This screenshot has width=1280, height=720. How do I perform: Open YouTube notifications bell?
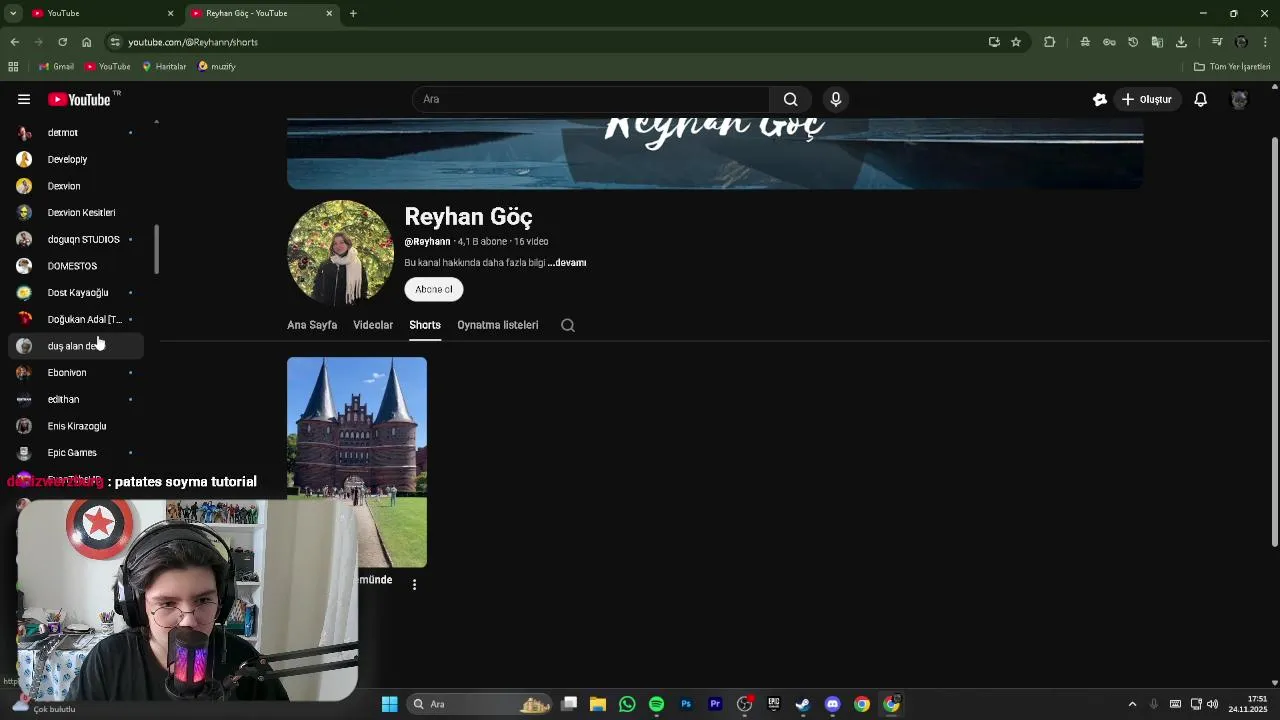[1200, 99]
